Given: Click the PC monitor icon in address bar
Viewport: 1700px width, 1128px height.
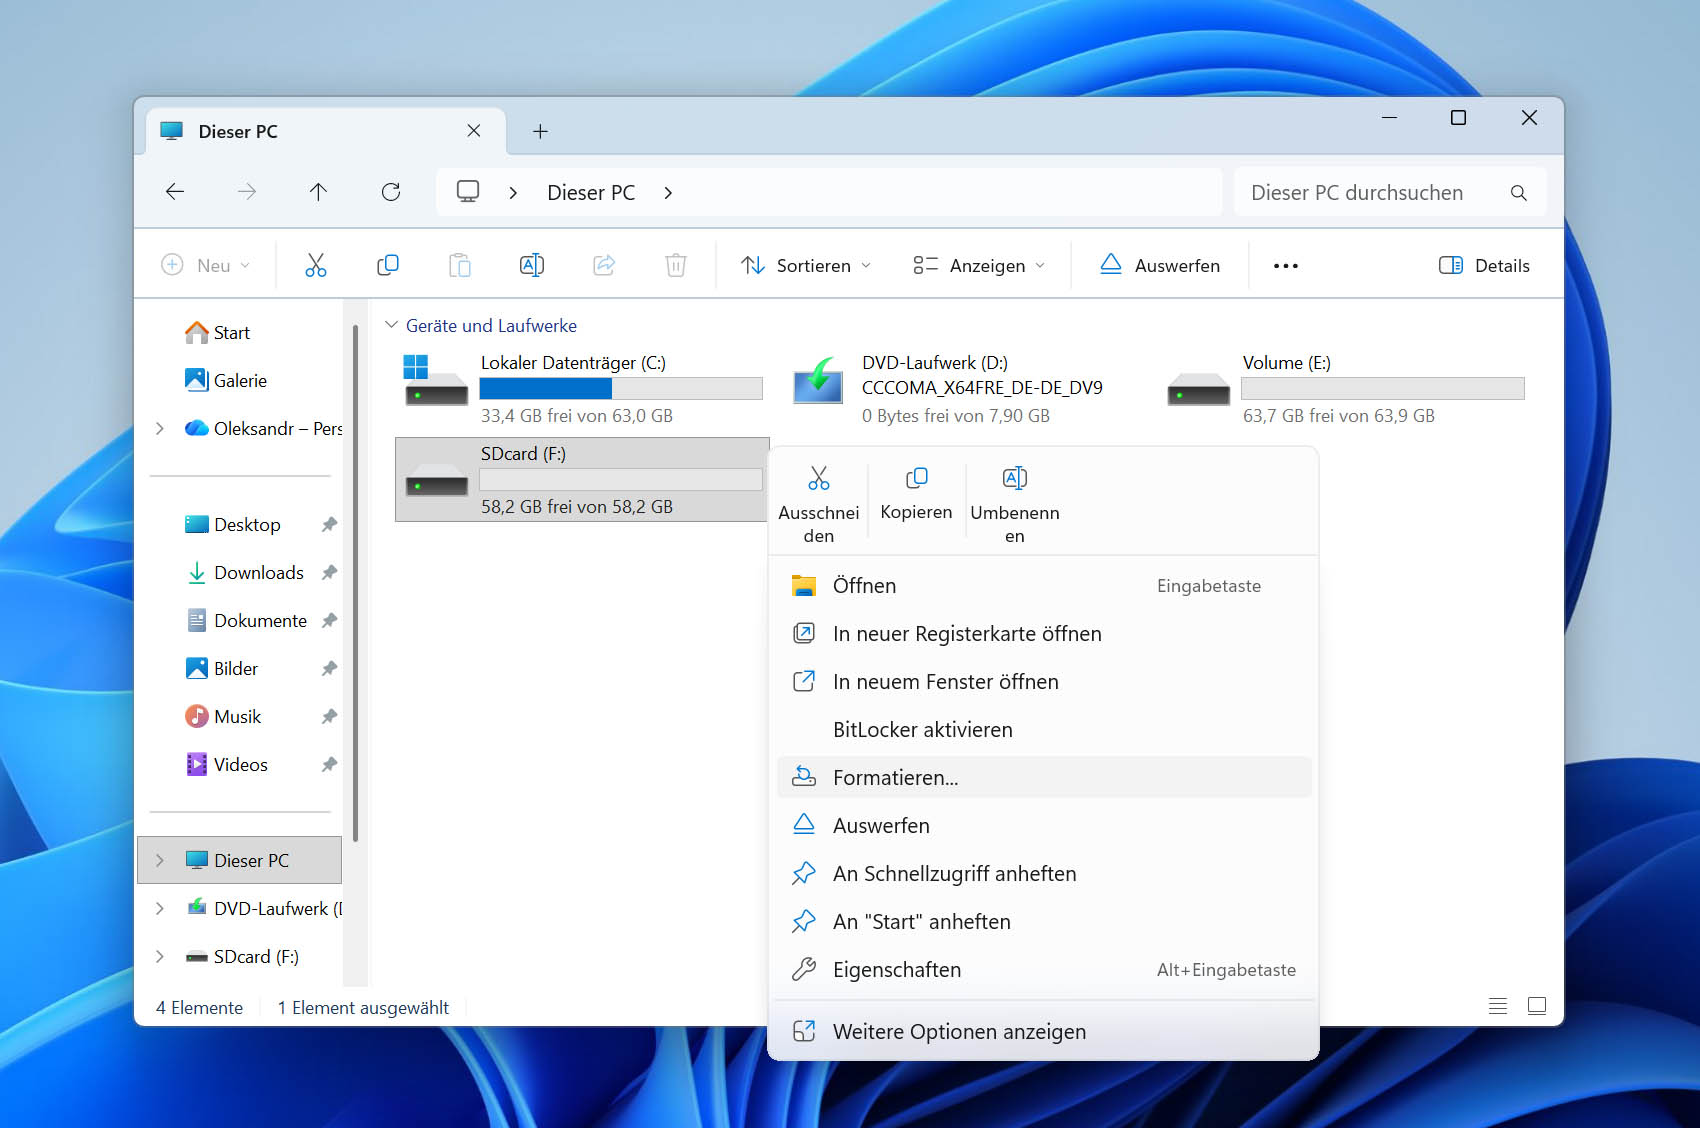Looking at the screenshot, I should 468,192.
